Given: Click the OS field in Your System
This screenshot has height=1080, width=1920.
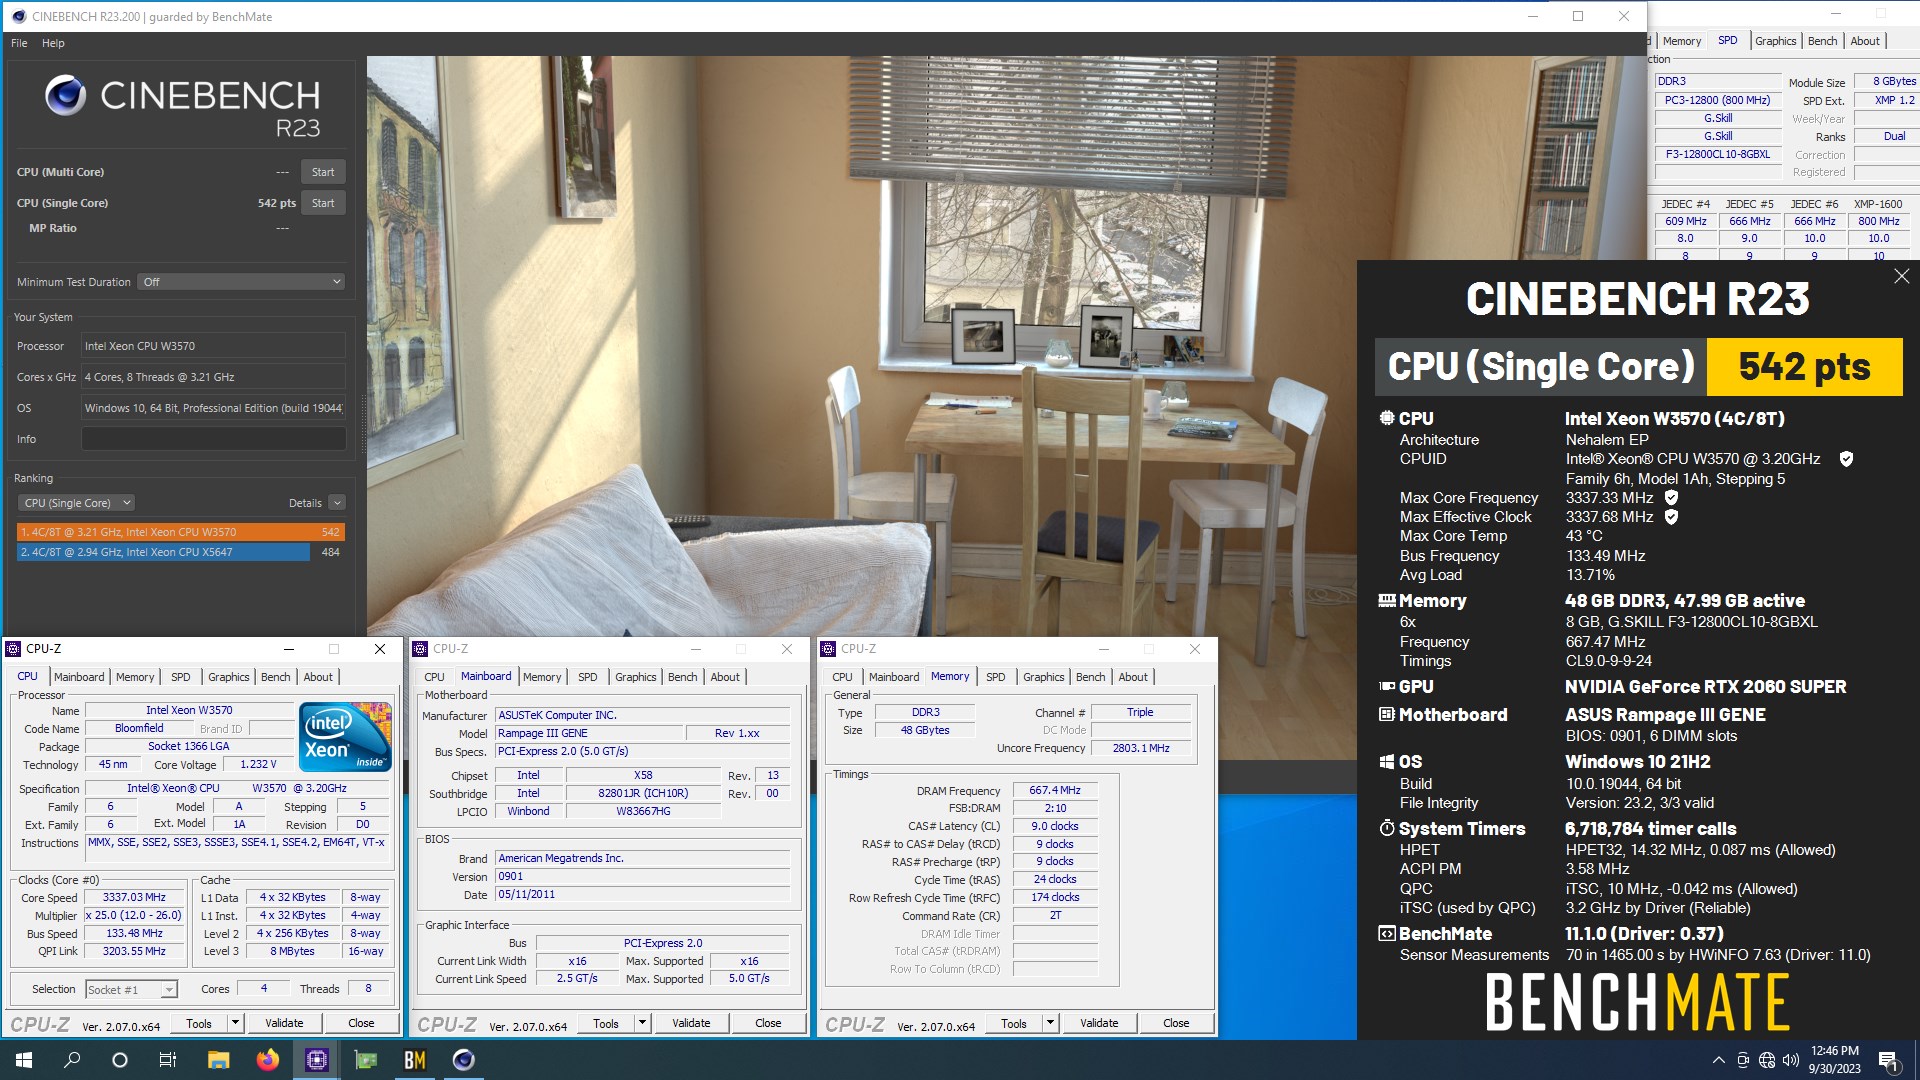Looking at the screenshot, I should click(x=213, y=408).
